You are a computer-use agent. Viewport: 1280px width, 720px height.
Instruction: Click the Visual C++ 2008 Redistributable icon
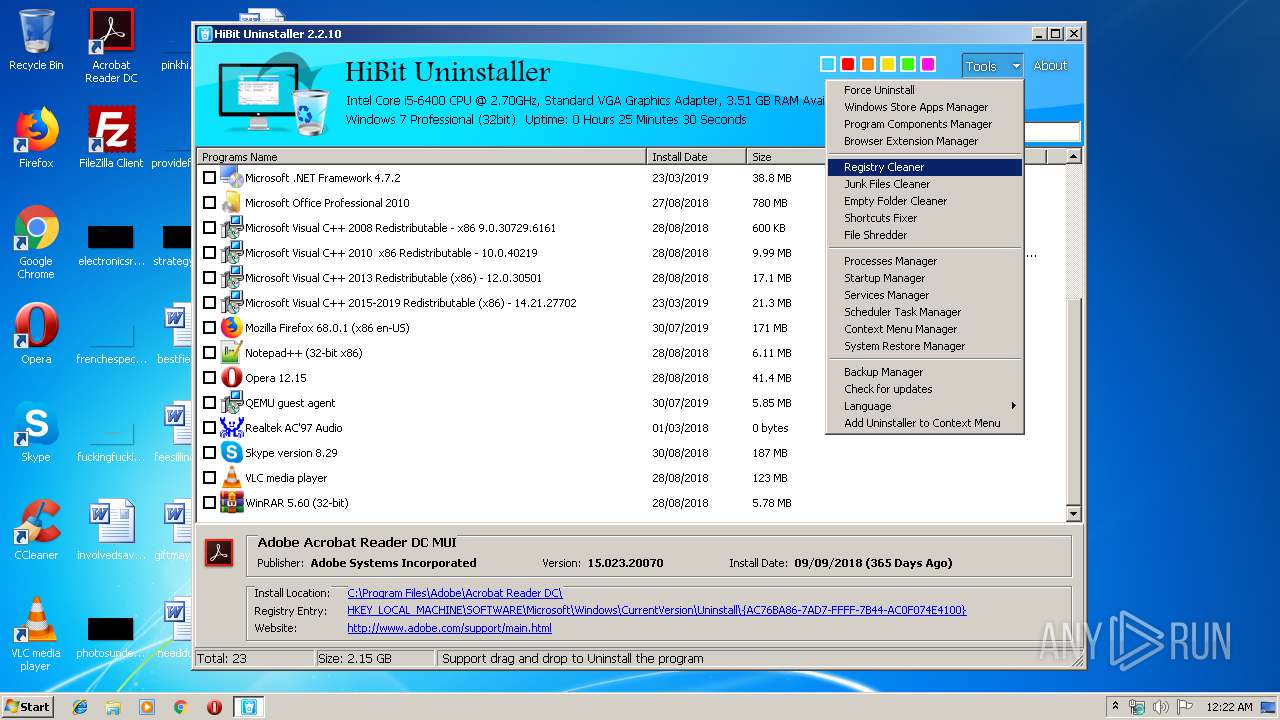[232, 227]
